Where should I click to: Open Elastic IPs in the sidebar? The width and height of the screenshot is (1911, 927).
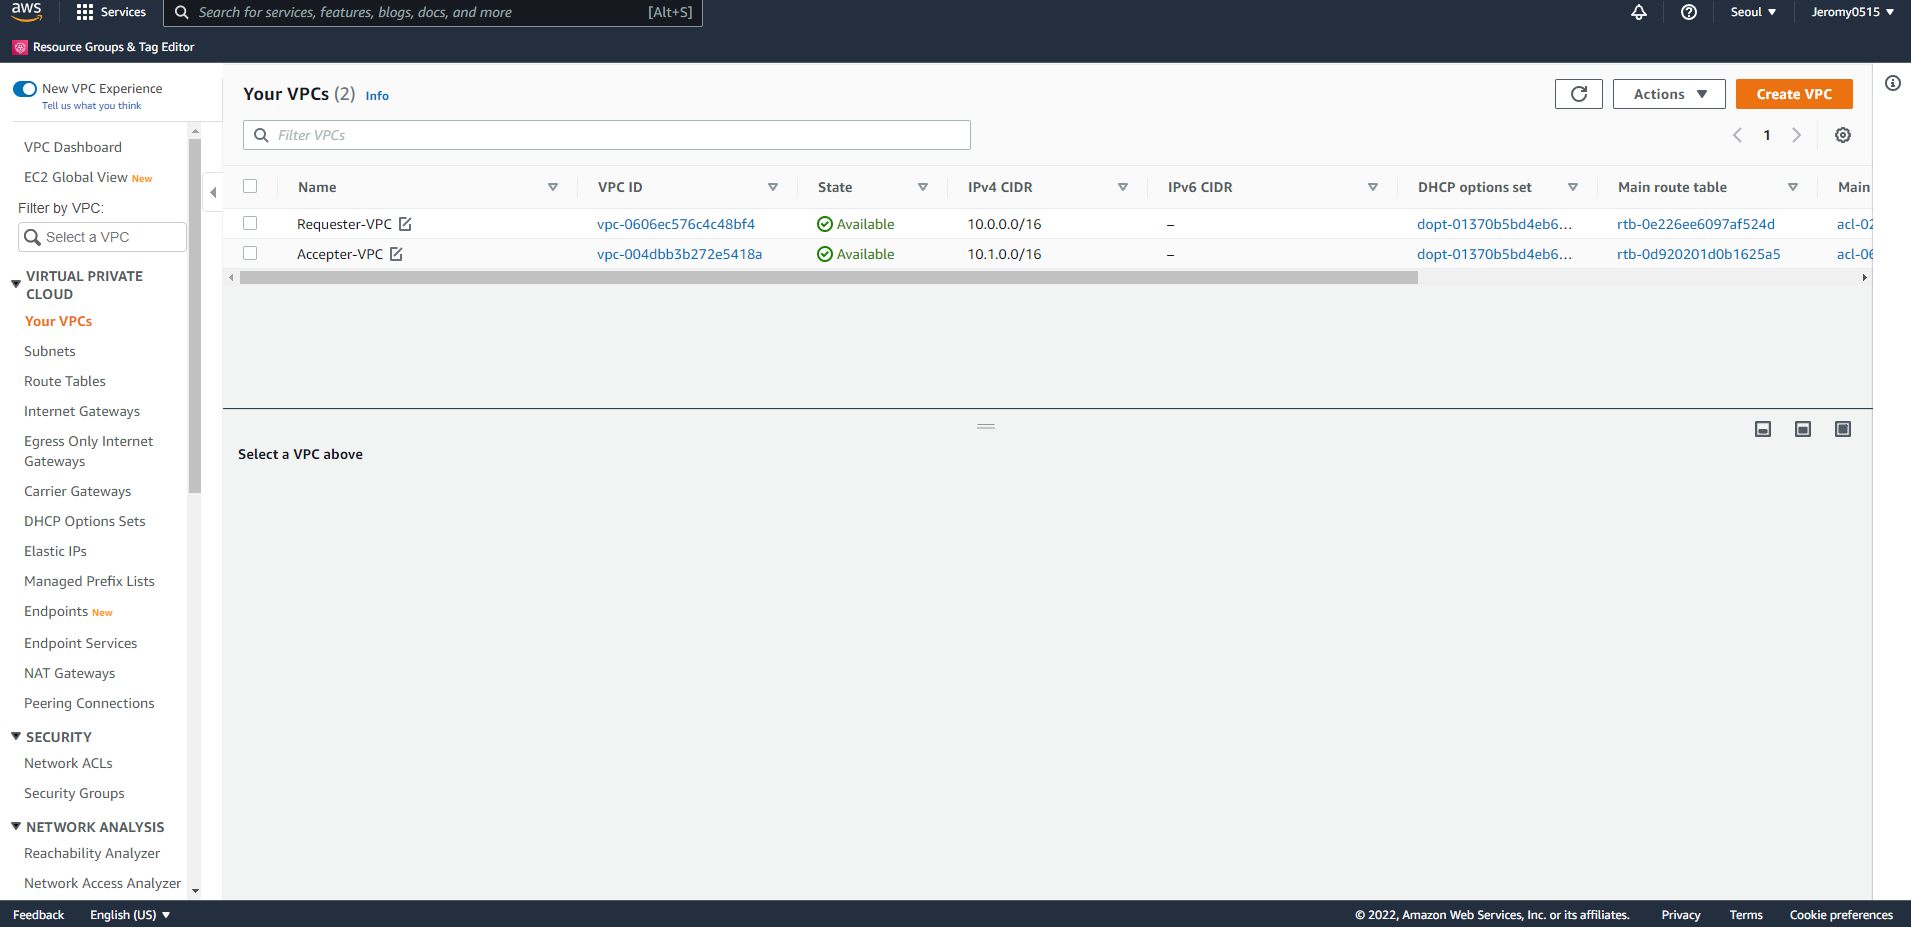coord(56,551)
